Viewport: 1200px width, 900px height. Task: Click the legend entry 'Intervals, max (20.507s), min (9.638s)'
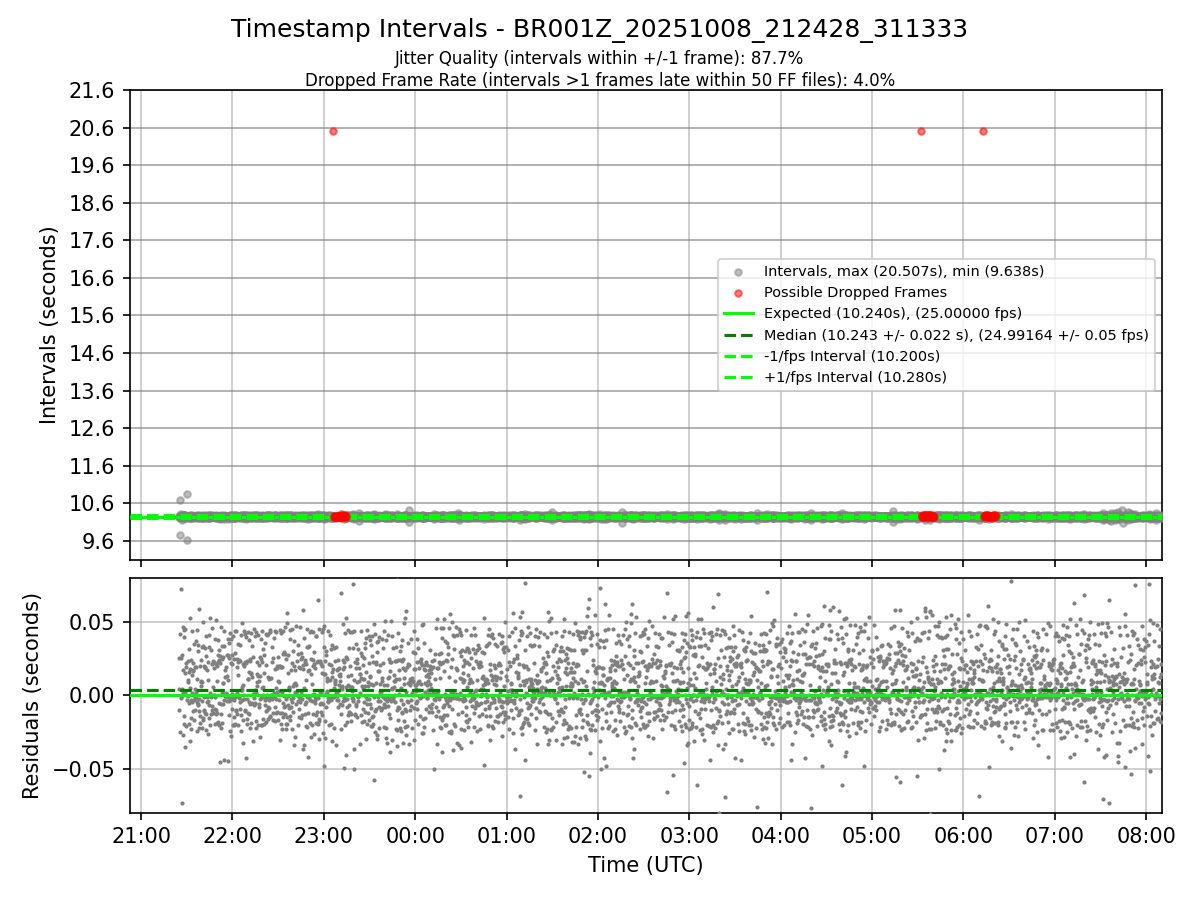pyautogui.click(x=904, y=271)
